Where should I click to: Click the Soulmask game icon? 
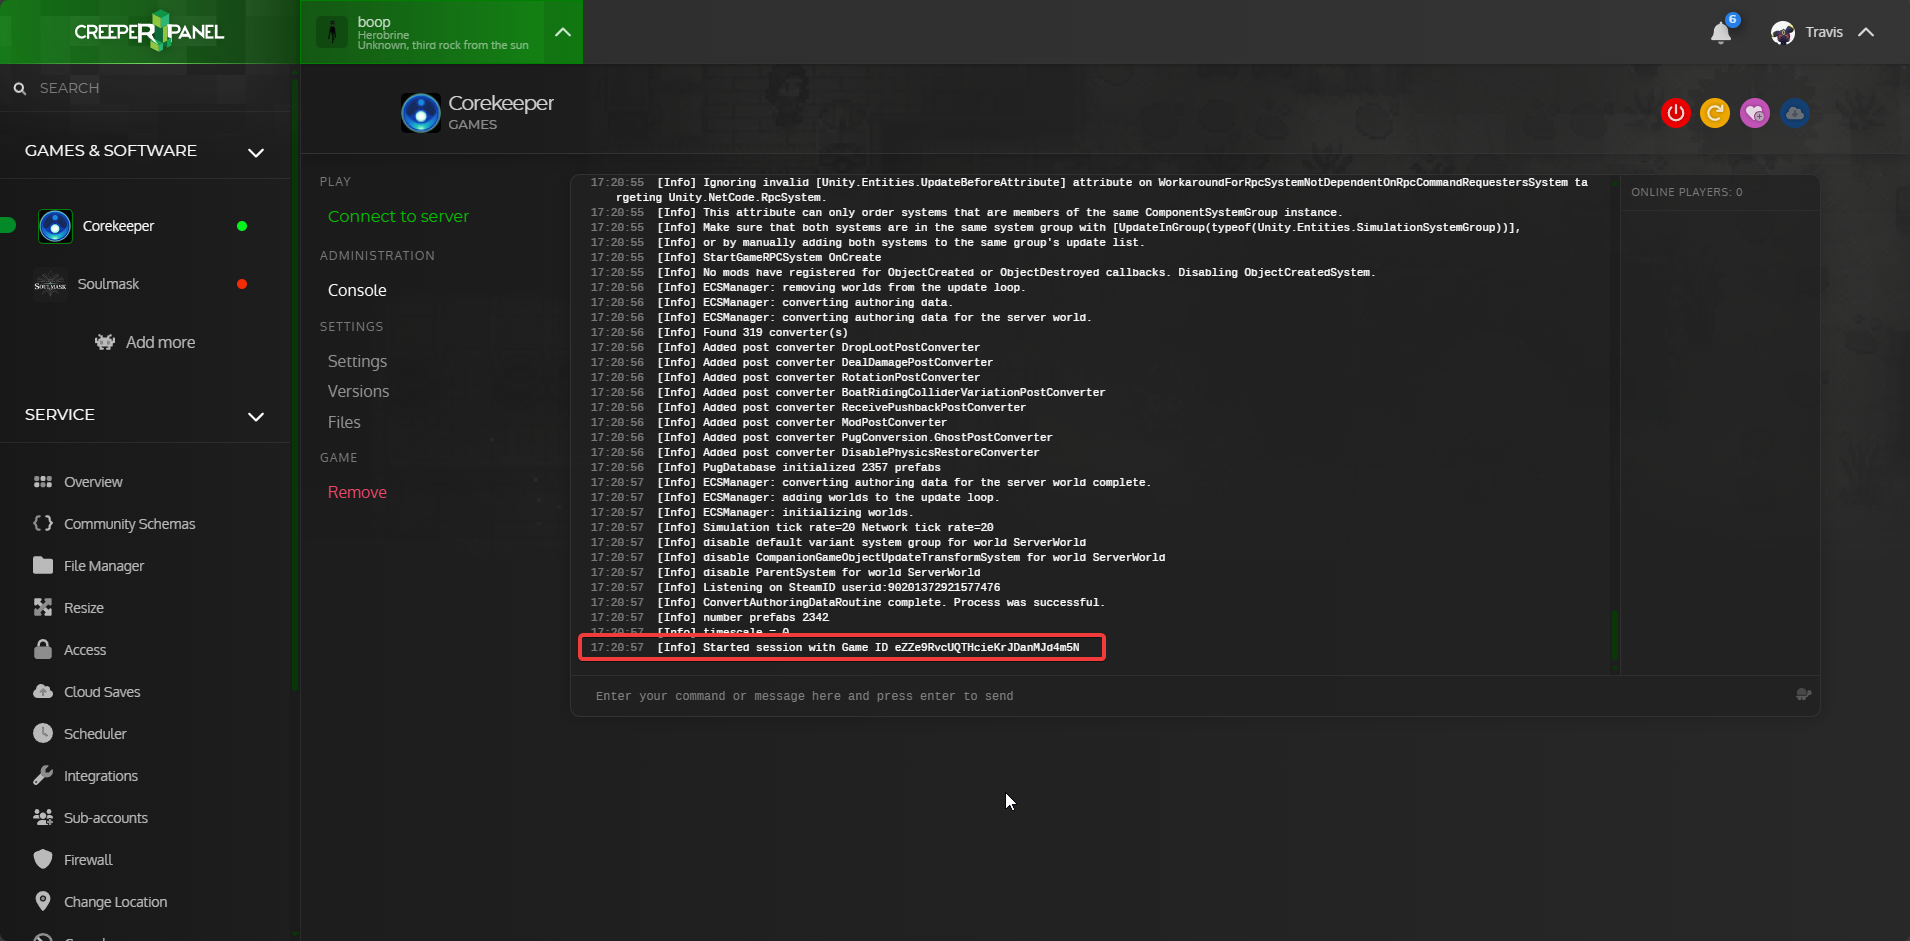click(50, 285)
